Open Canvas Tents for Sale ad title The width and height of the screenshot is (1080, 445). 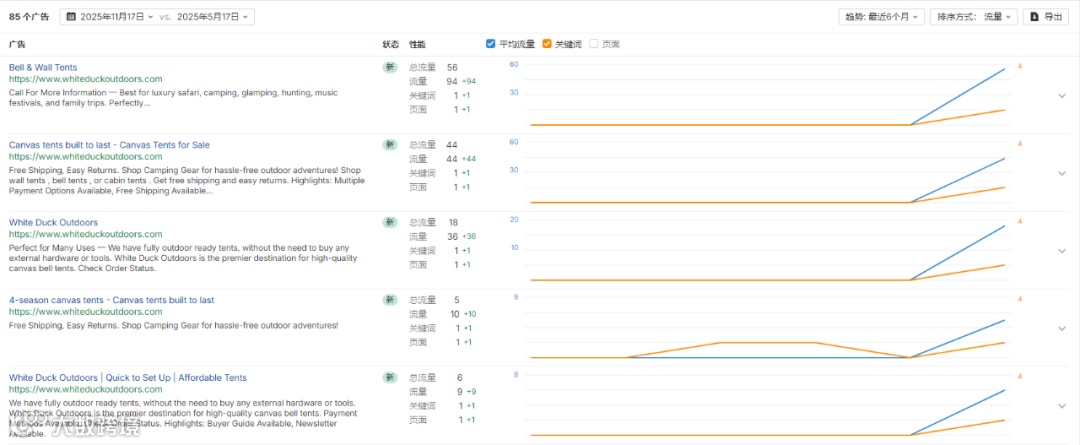click(110, 145)
